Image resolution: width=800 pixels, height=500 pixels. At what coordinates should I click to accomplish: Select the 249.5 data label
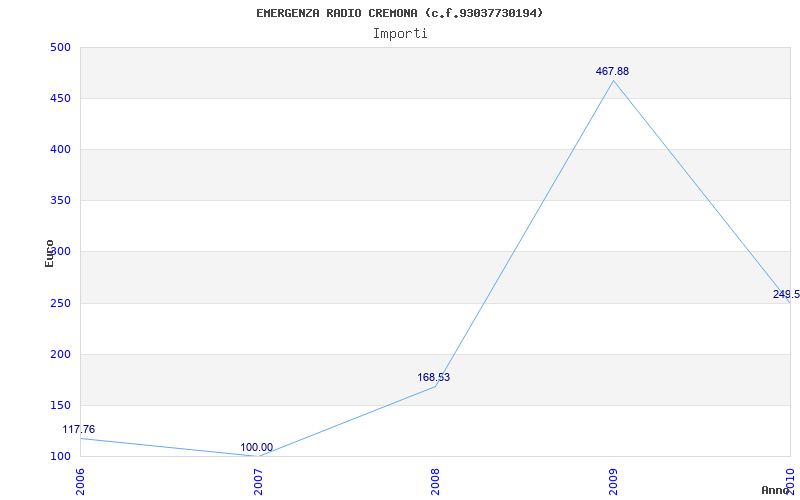click(786, 294)
